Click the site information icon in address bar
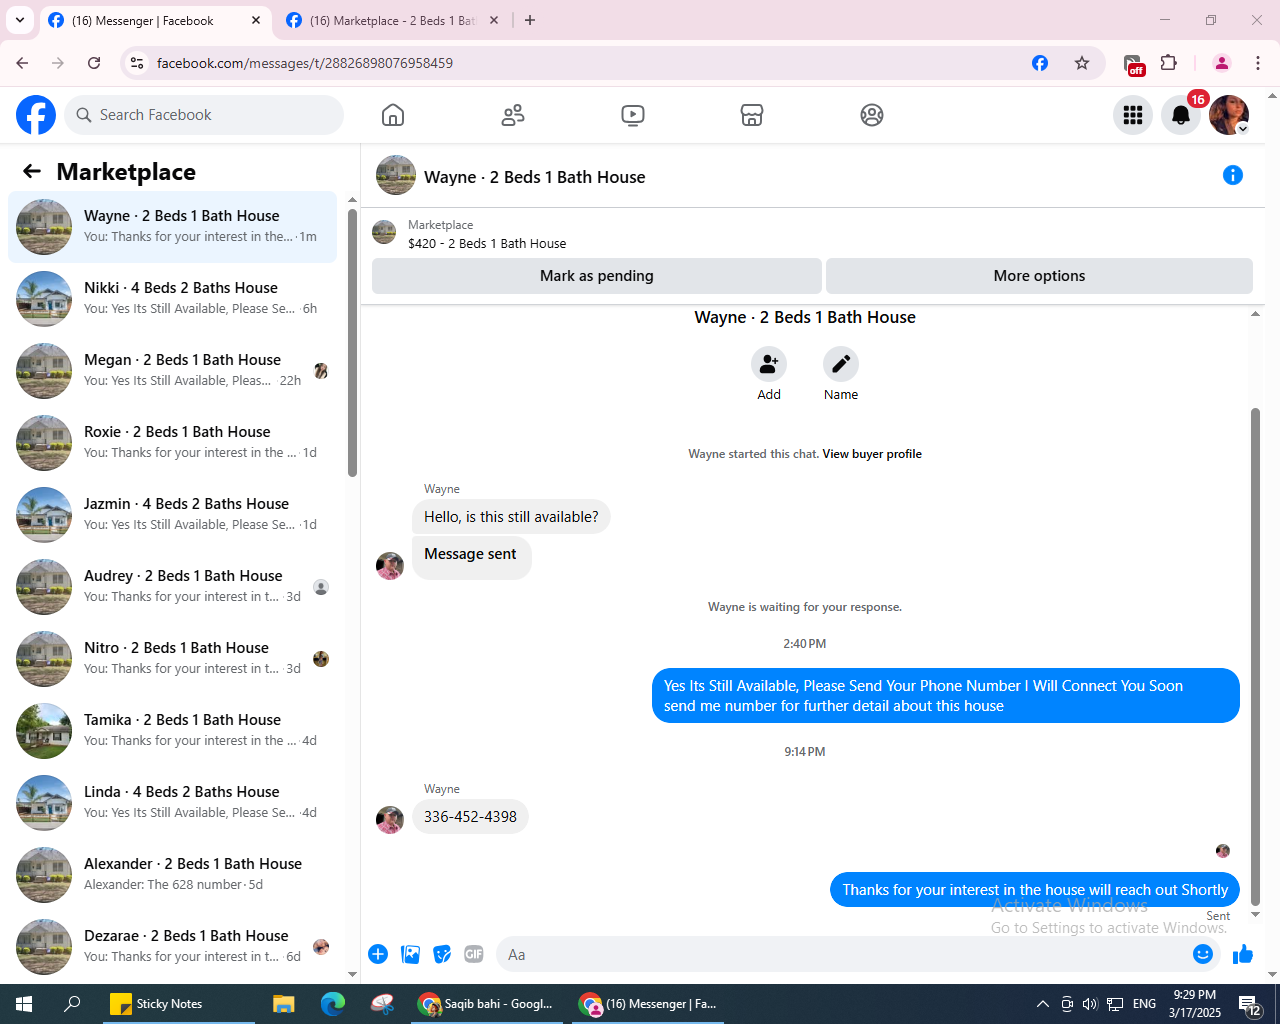 pyautogui.click(x=138, y=63)
